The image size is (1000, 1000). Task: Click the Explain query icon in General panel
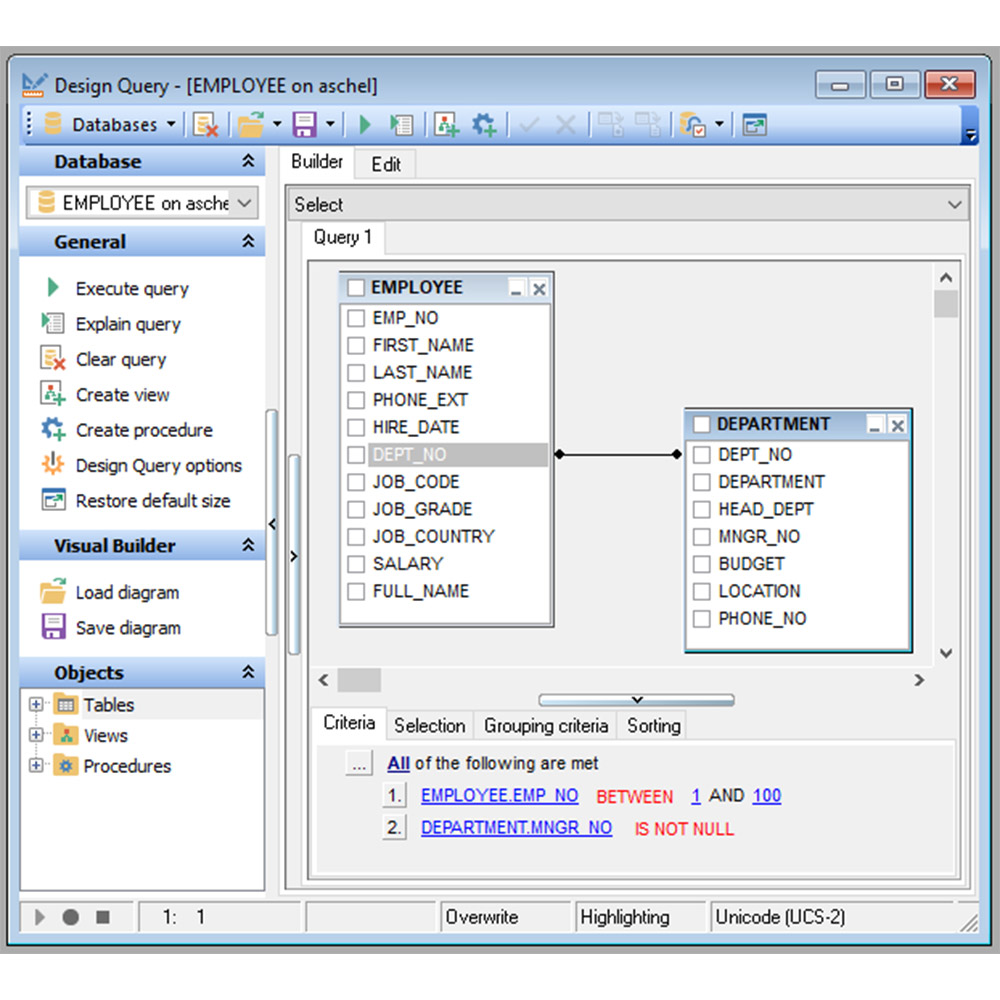tap(53, 323)
